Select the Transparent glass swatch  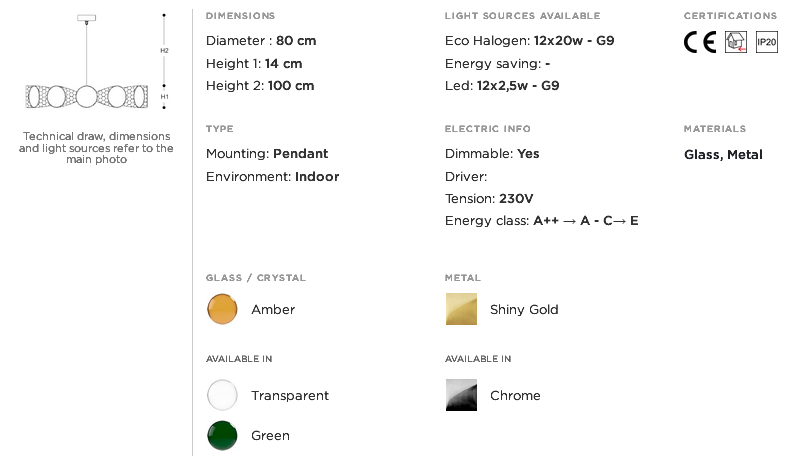coord(222,395)
